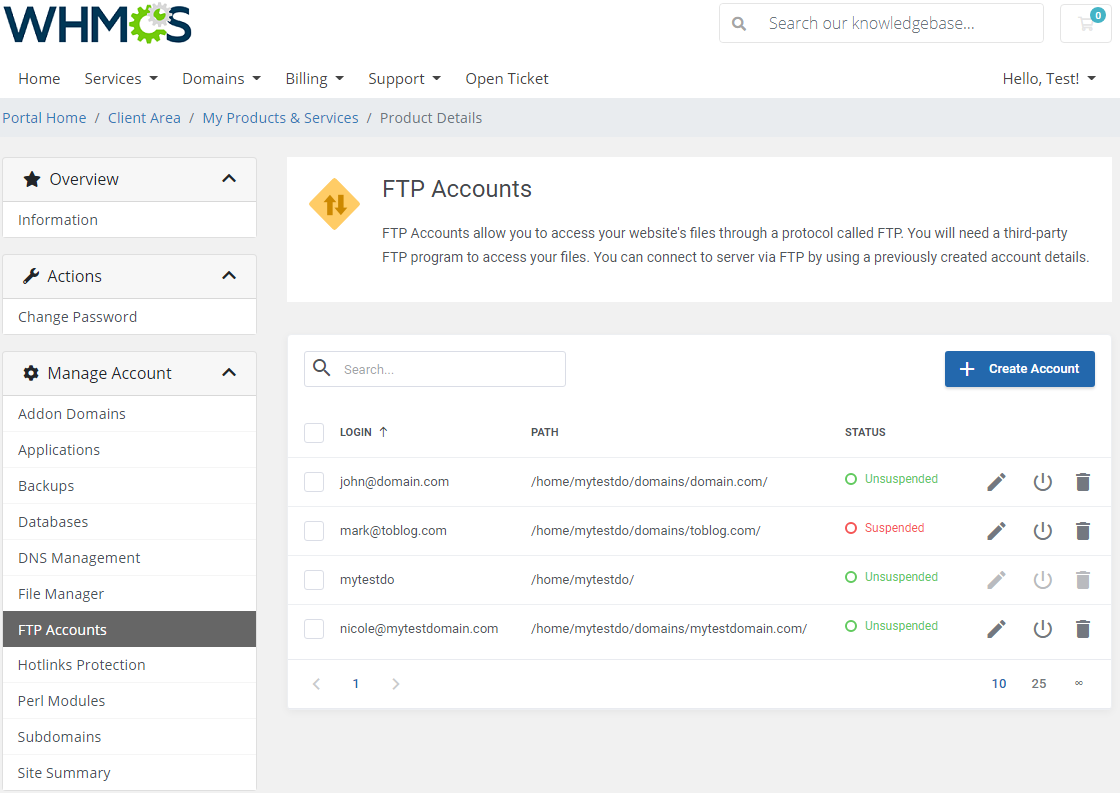This screenshot has width=1120, height=793.
Task: Click the Manage Account gear icon
Action: pos(31,373)
